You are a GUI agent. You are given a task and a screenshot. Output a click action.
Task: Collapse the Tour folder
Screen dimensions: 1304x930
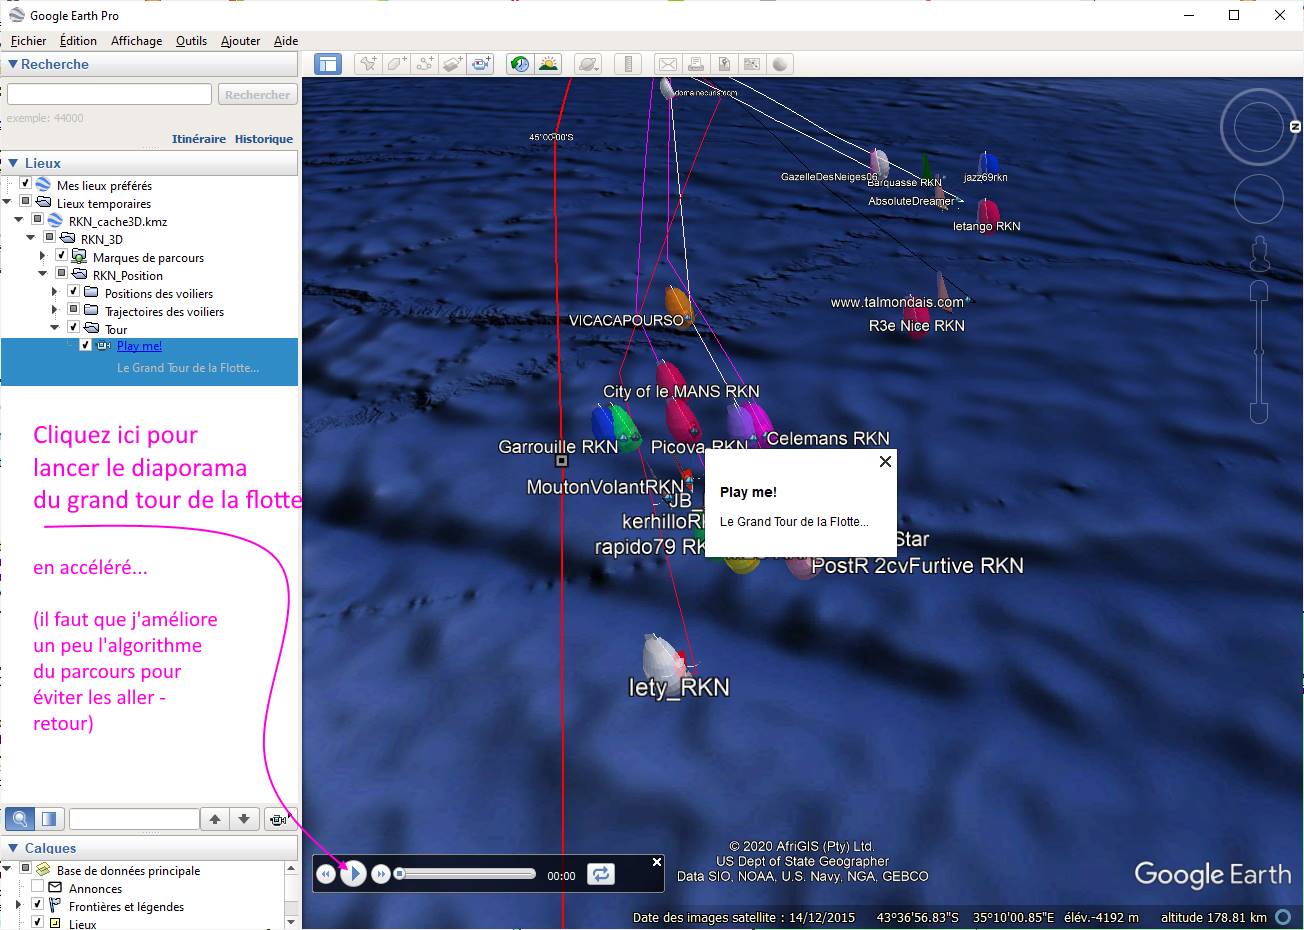click(x=55, y=328)
